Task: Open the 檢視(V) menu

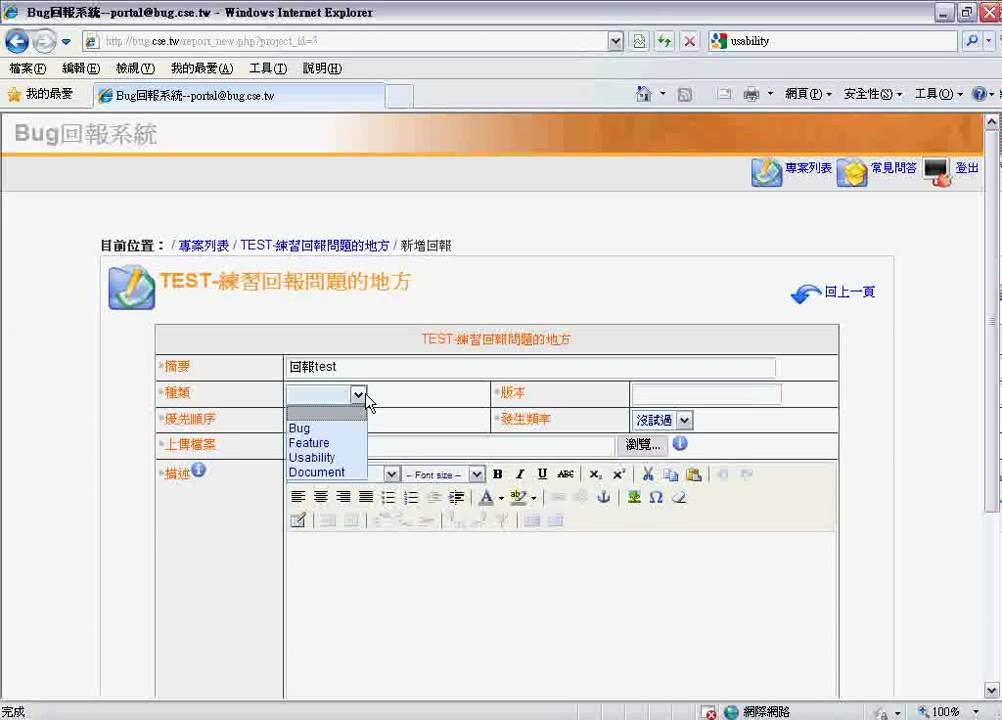Action: point(135,68)
